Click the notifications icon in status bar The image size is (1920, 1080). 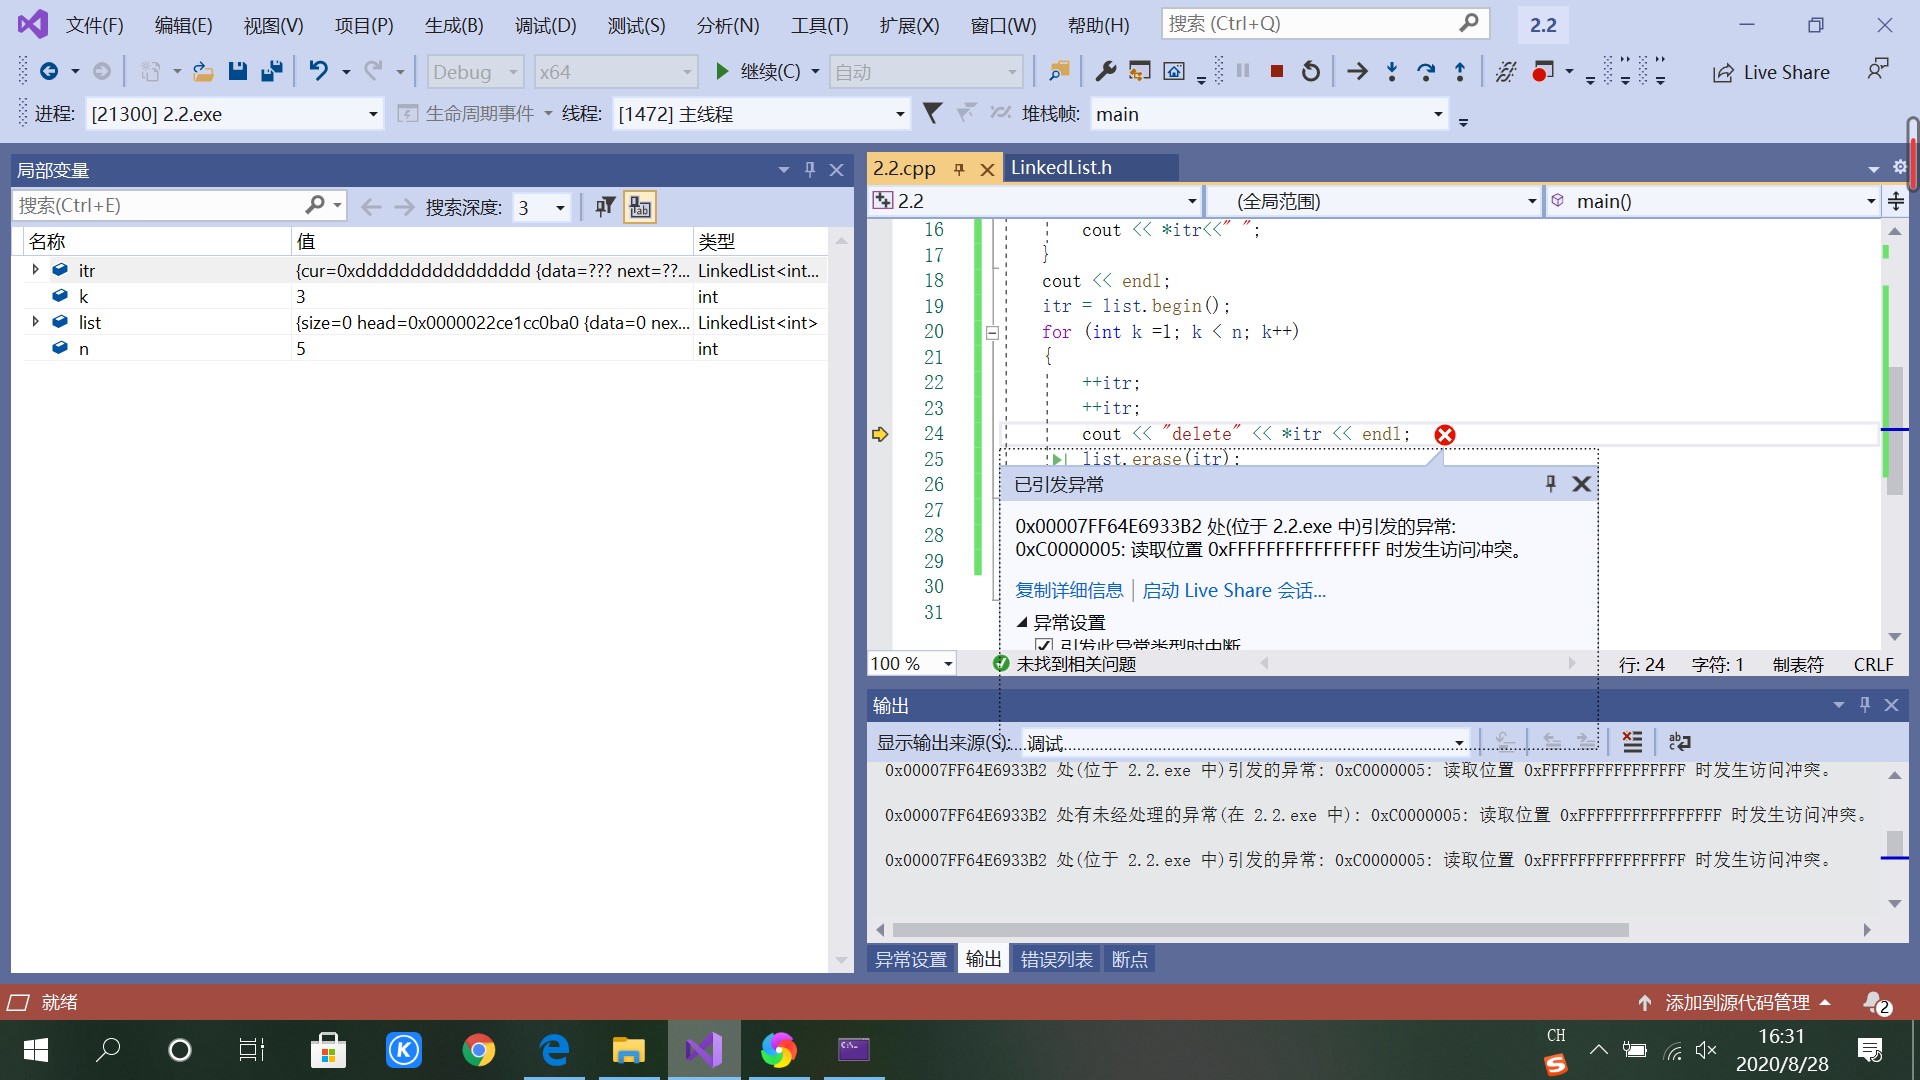(1877, 1002)
